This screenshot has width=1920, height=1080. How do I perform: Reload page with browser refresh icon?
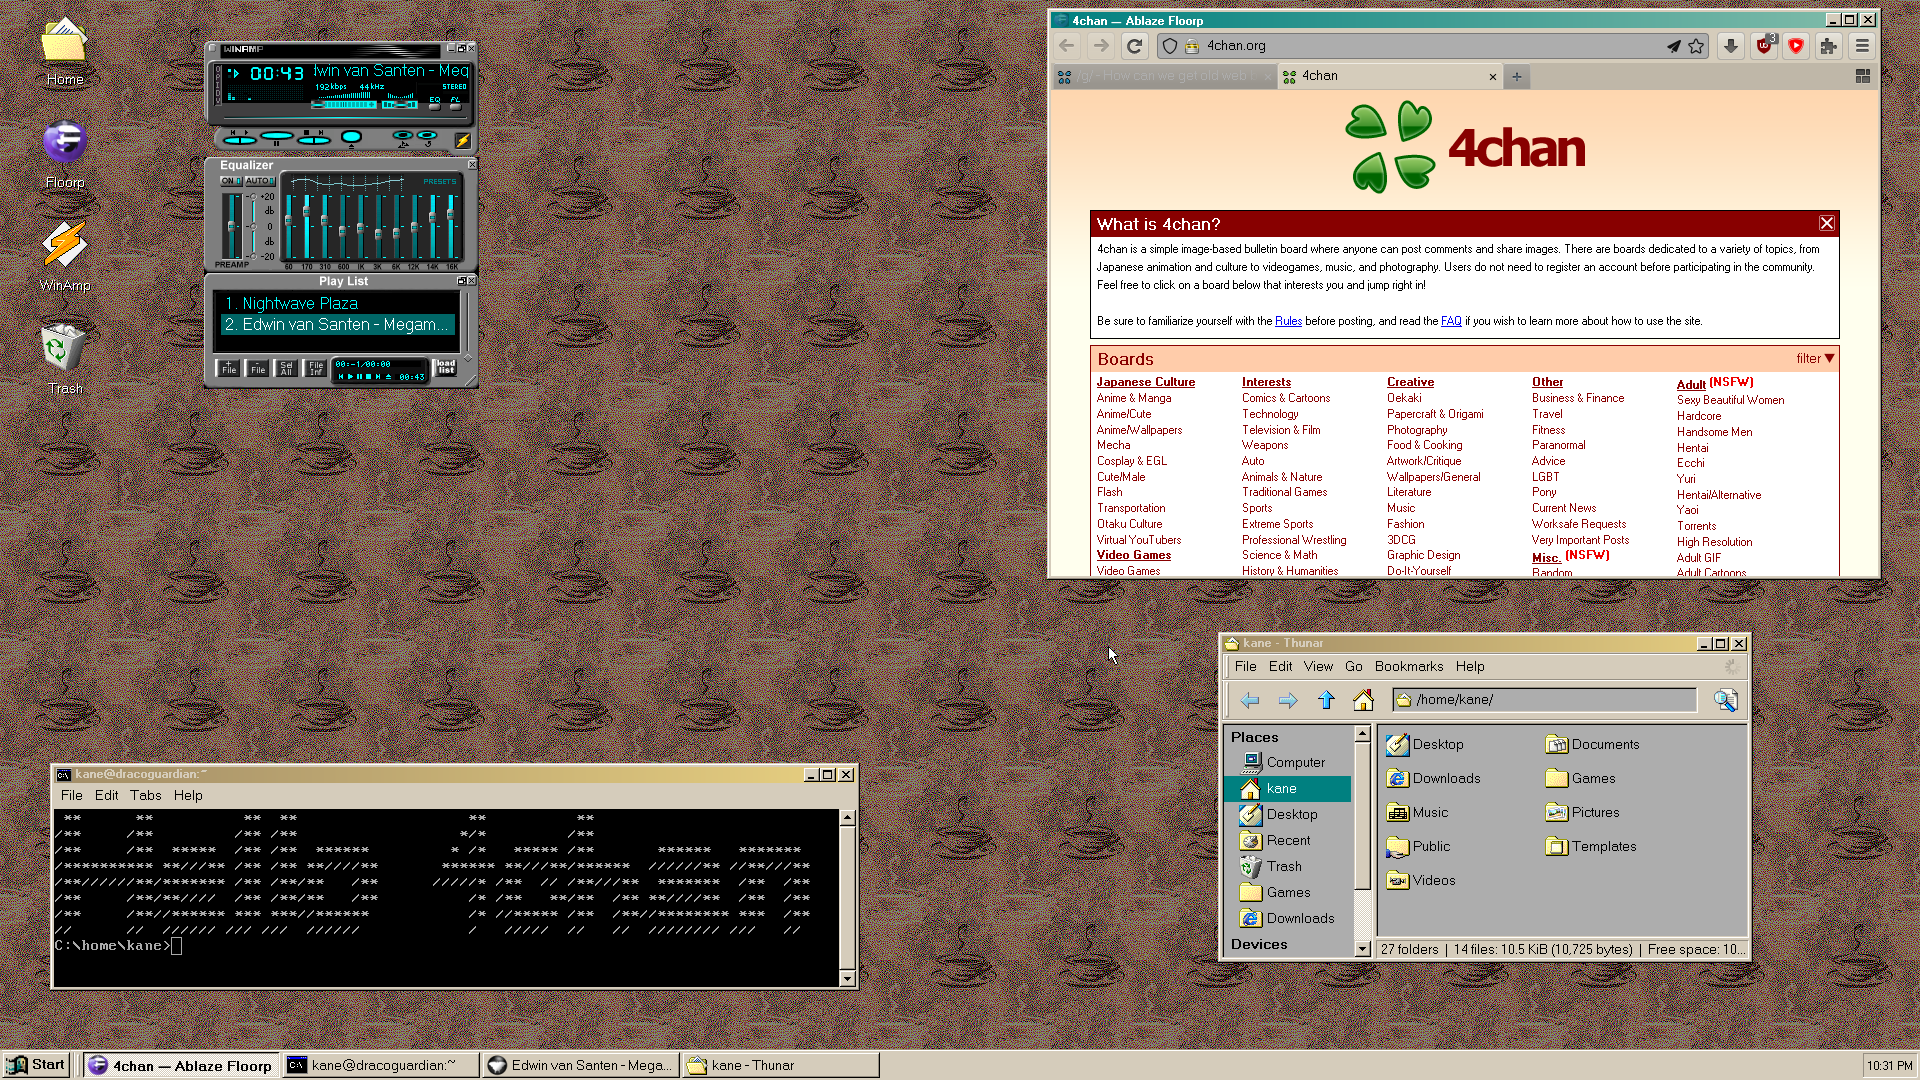pyautogui.click(x=1134, y=46)
